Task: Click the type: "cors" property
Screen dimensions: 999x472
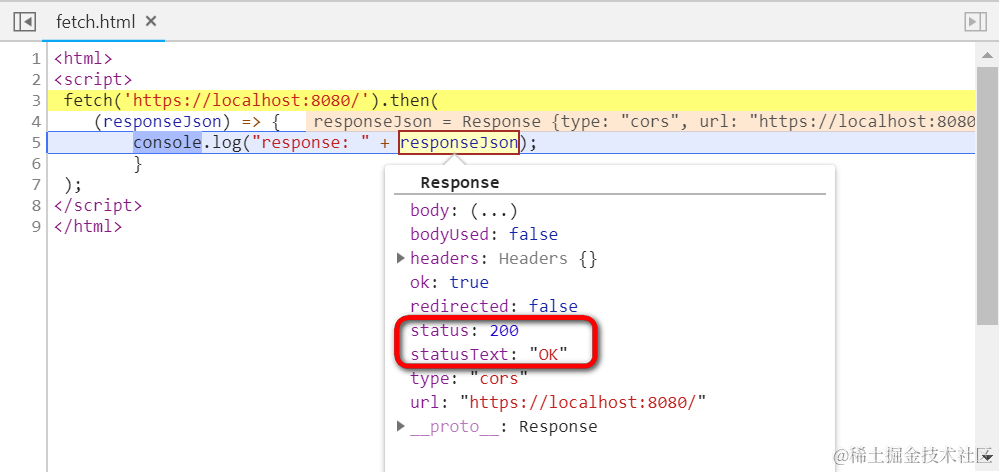Action: point(470,378)
